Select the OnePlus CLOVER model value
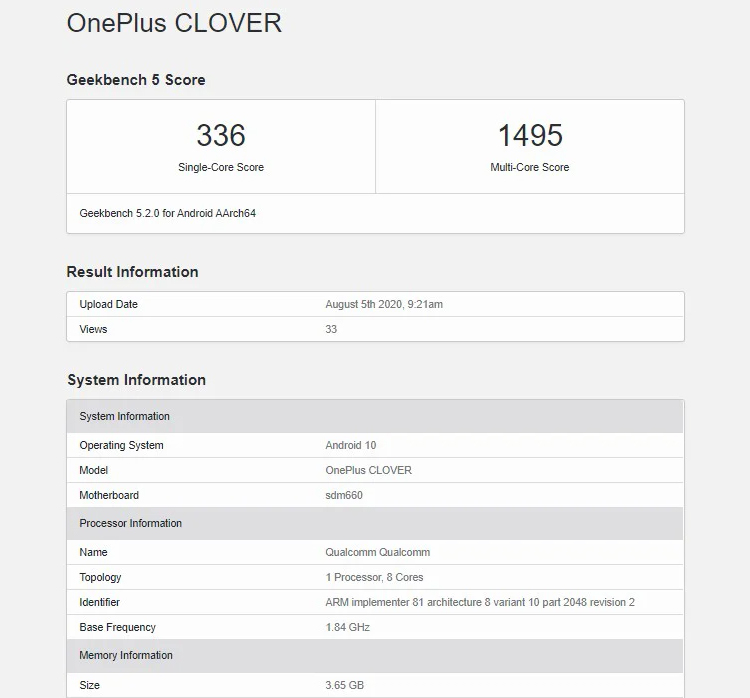This screenshot has width=750, height=698. tap(368, 470)
